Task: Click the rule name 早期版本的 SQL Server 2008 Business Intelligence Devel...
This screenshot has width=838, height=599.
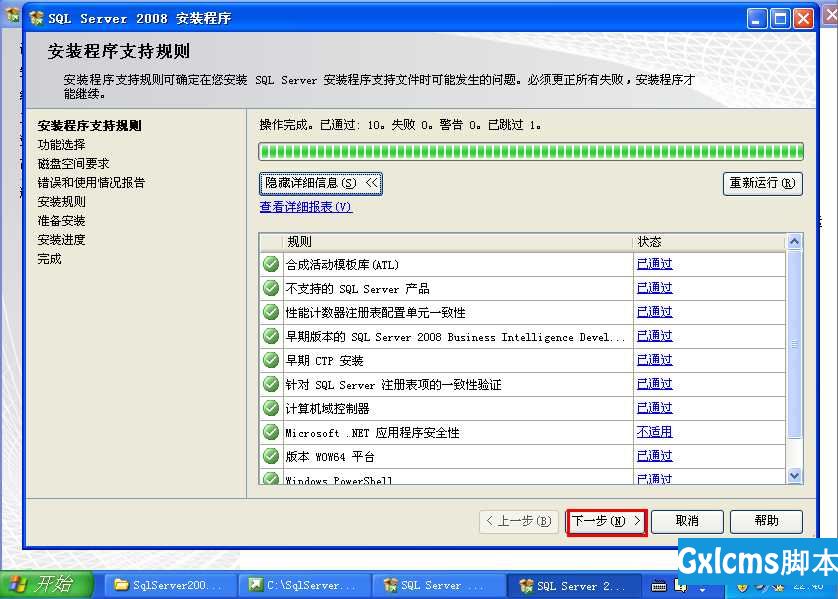Action: (x=455, y=337)
